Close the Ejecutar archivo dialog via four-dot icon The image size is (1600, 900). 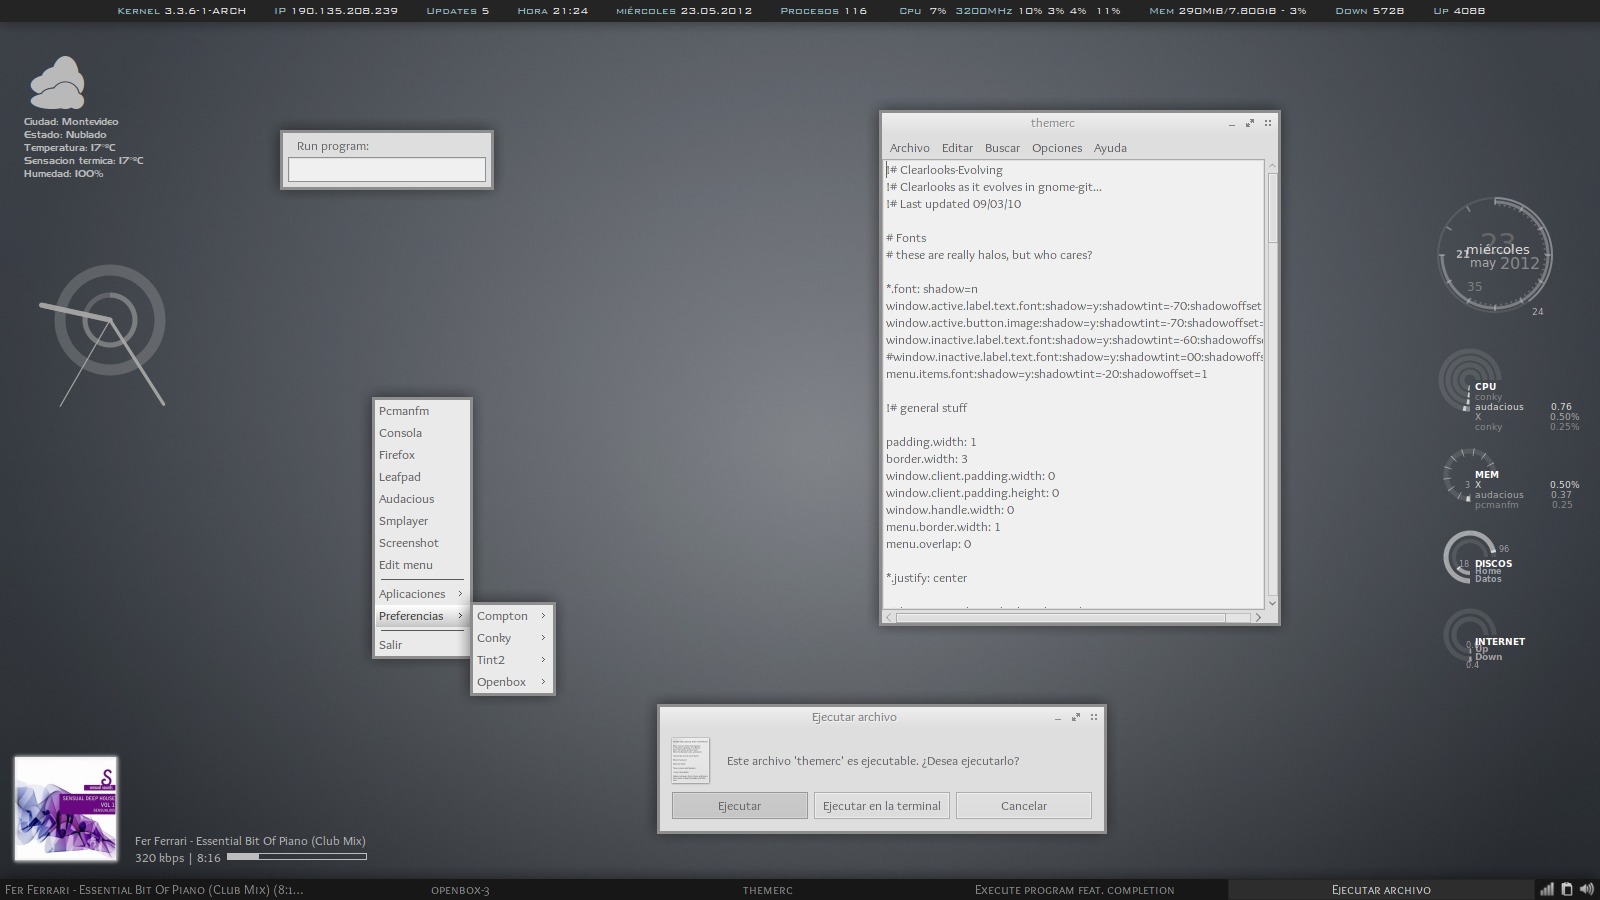[1094, 717]
